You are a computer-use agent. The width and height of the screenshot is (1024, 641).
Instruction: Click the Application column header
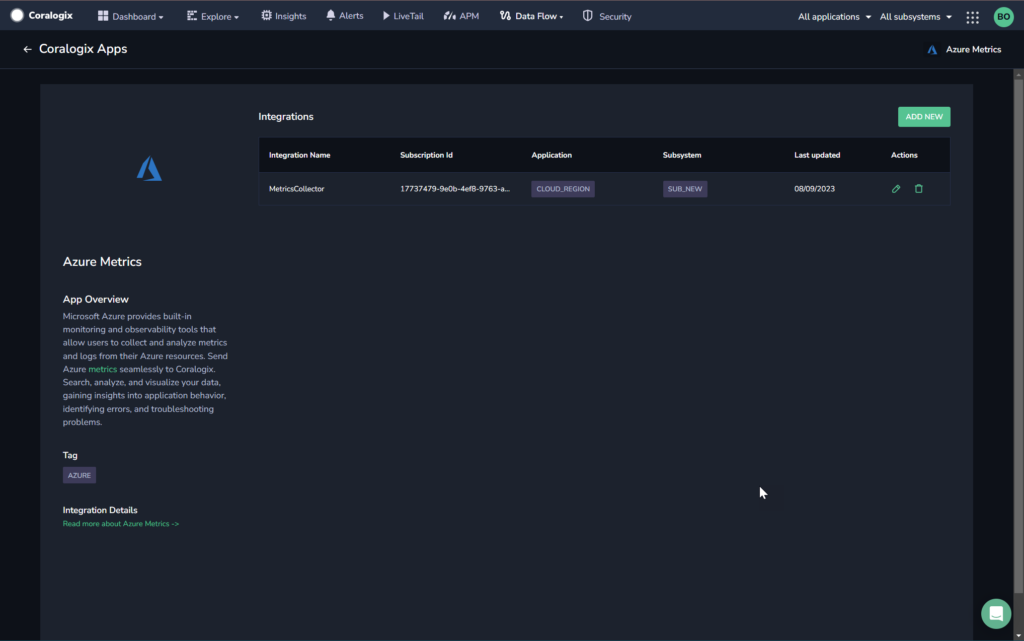[551, 155]
